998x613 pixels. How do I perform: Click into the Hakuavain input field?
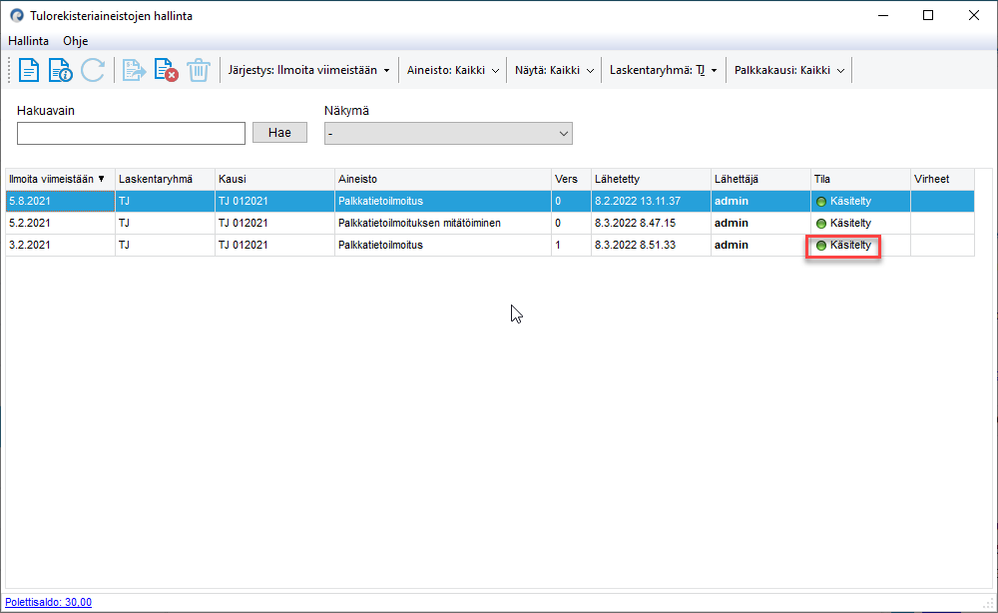pos(131,134)
